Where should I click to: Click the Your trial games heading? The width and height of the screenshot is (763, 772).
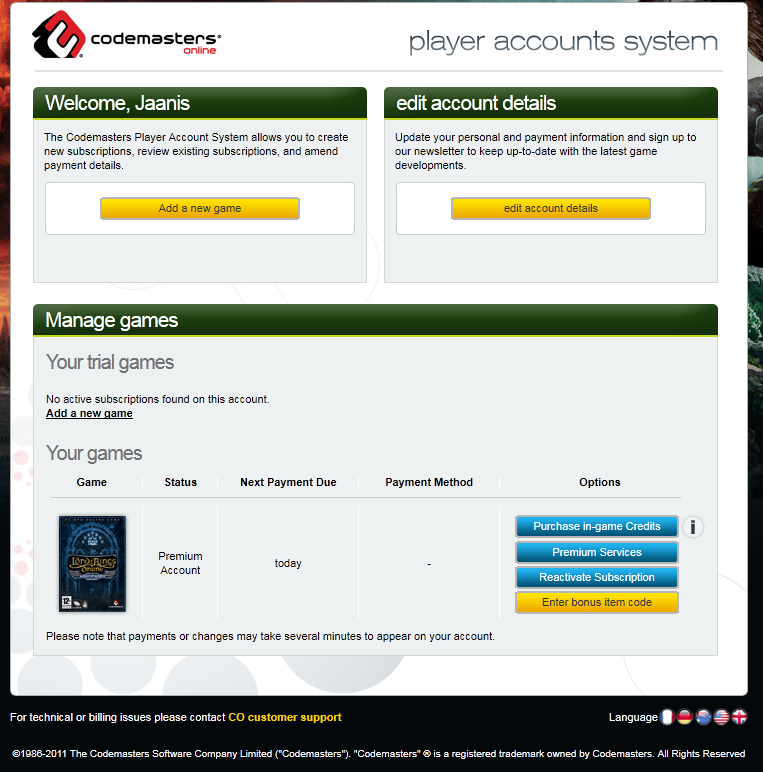110,362
